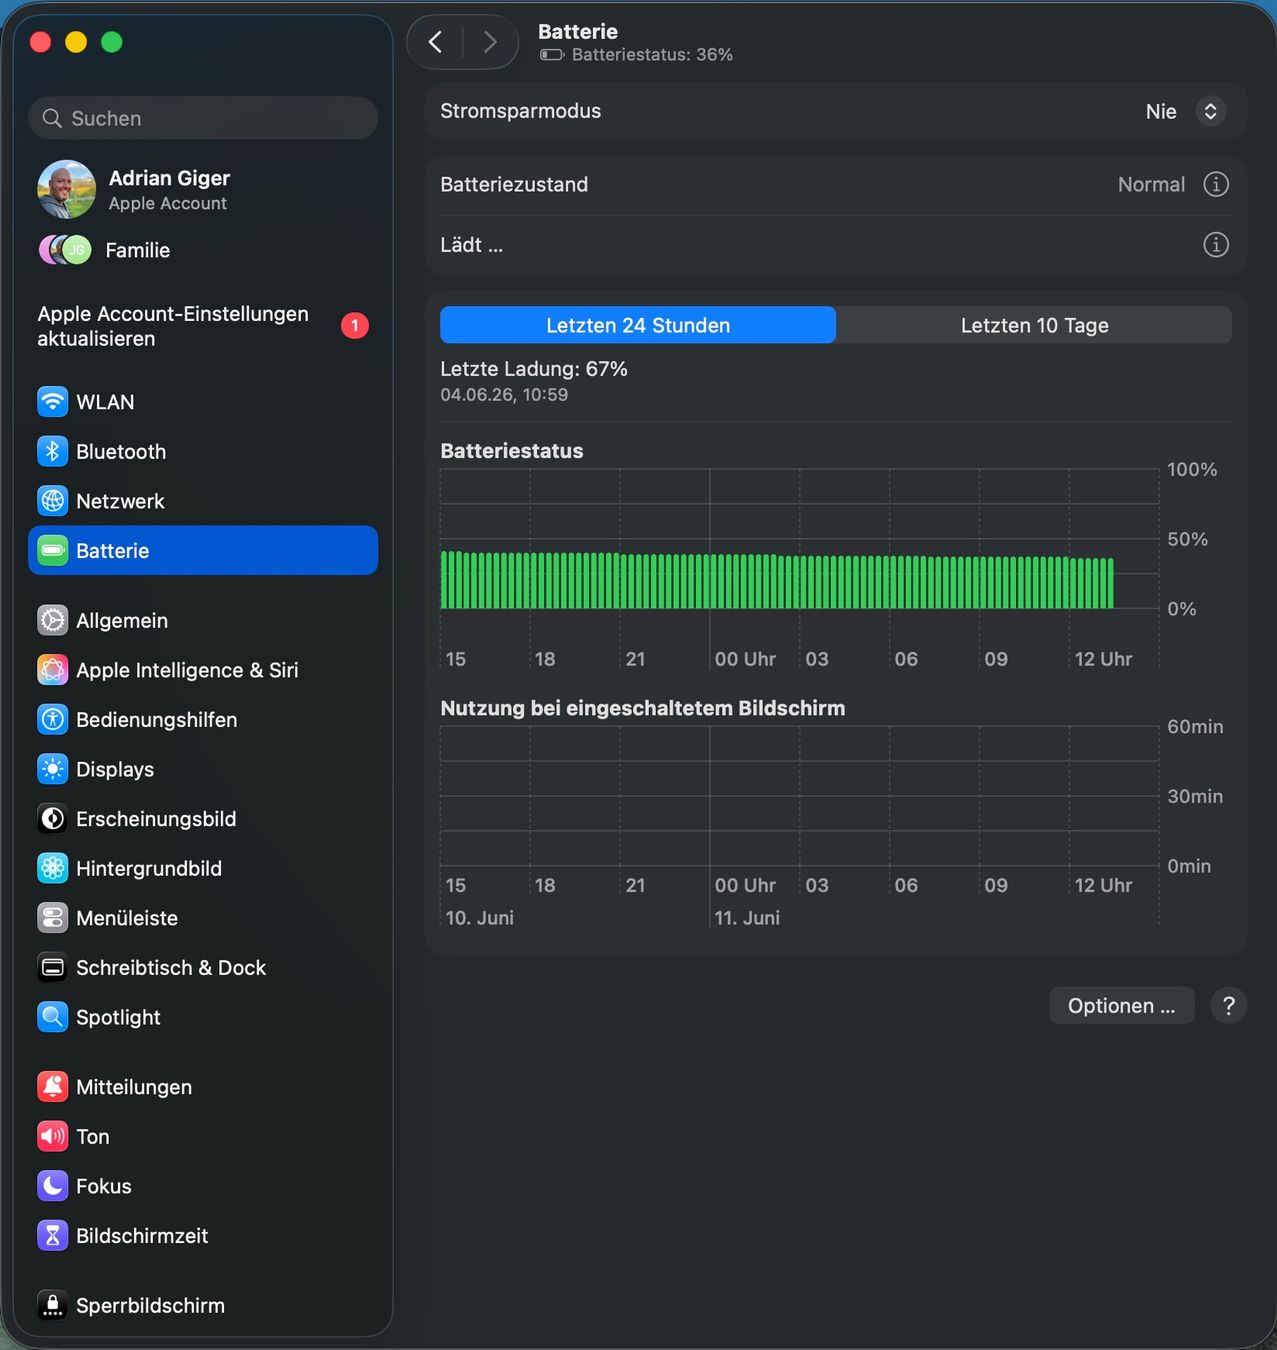Click the Suchen search field
The image size is (1277, 1350).
point(203,118)
